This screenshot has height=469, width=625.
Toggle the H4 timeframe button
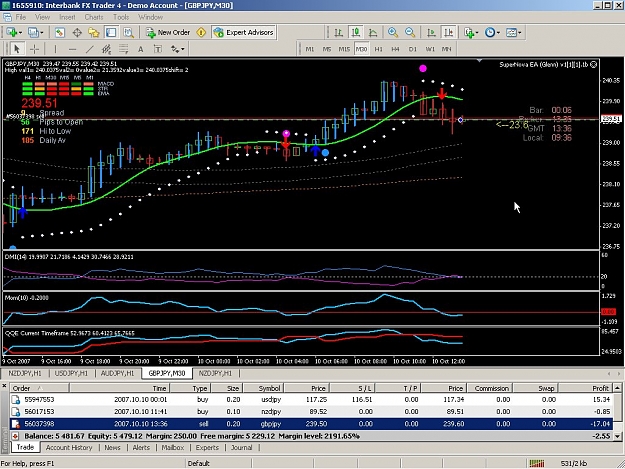[395, 49]
